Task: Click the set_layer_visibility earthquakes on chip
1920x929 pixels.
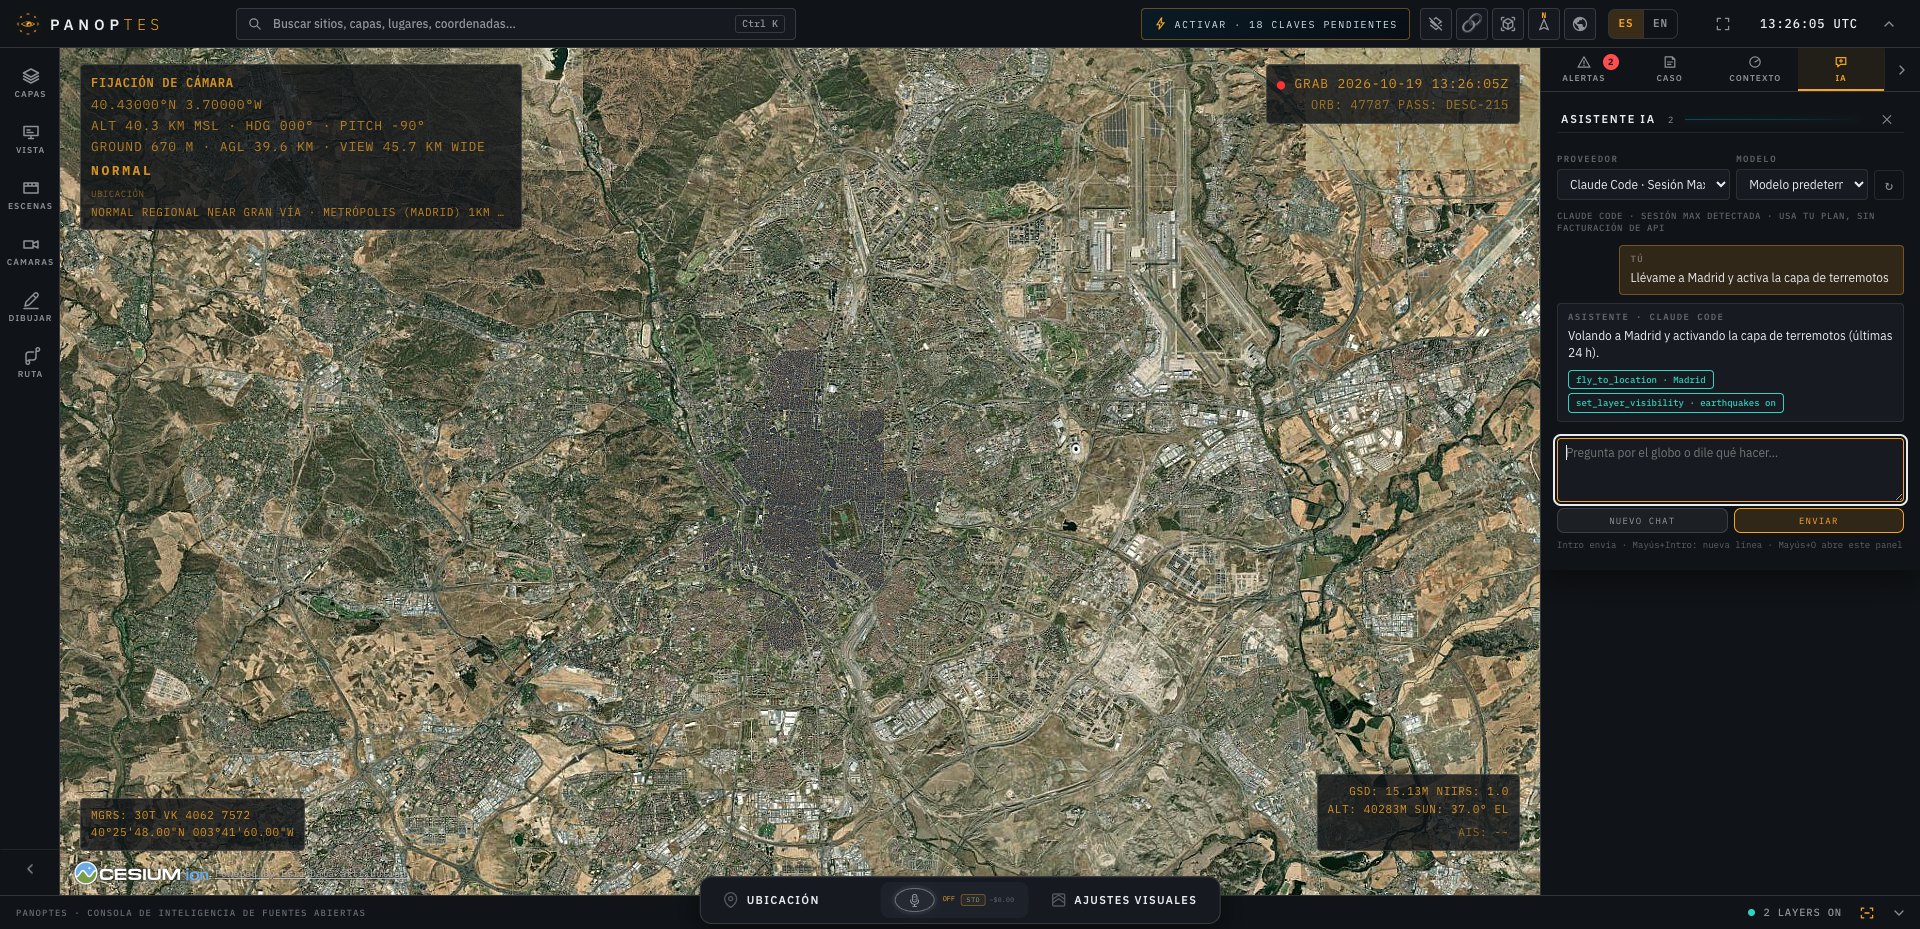Action: click(1676, 403)
